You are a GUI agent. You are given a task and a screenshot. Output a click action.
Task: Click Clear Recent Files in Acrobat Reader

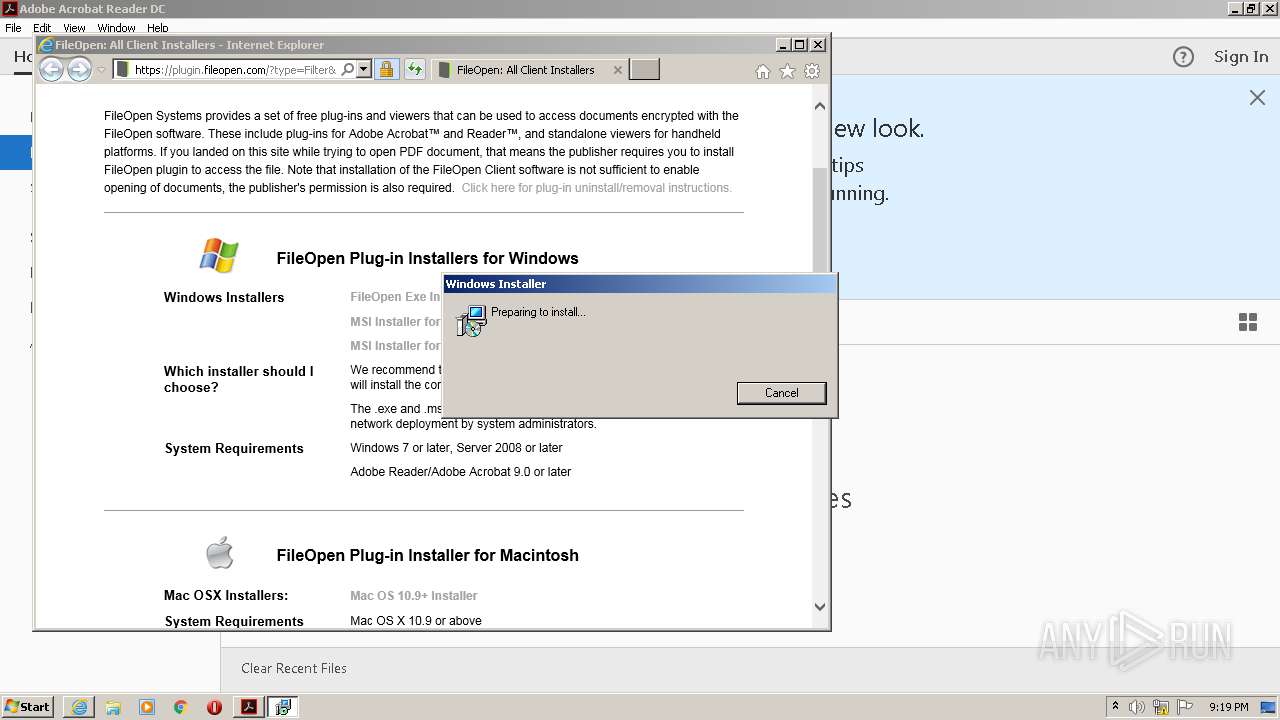[294, 668]
